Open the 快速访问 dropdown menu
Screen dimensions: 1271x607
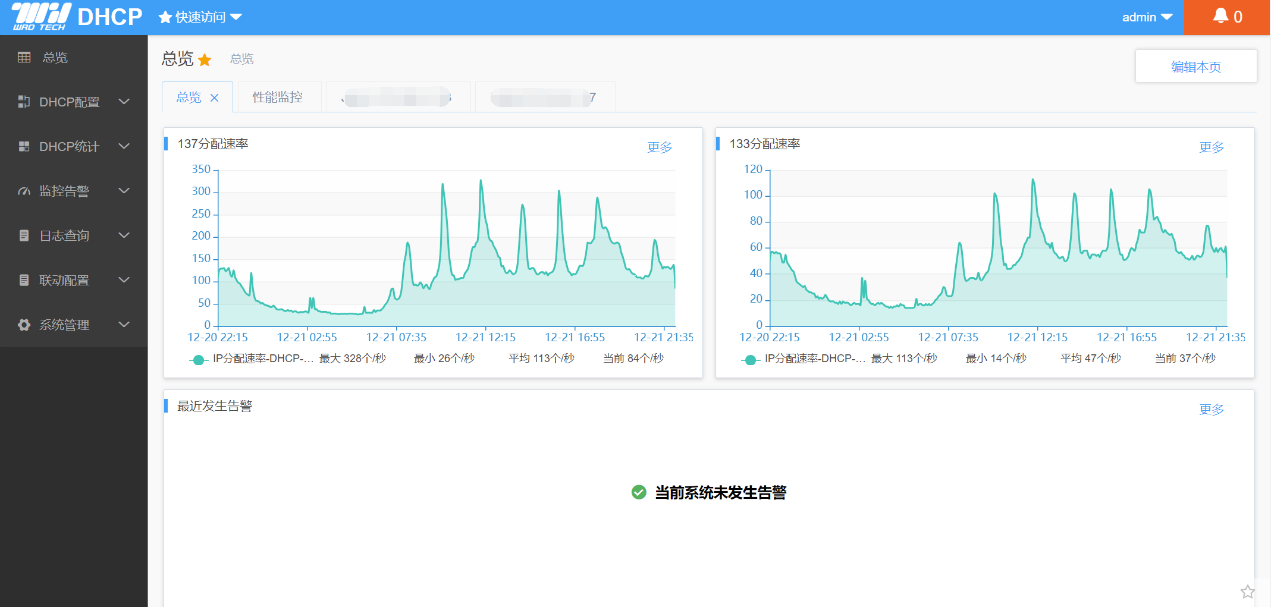click(200, 17)
